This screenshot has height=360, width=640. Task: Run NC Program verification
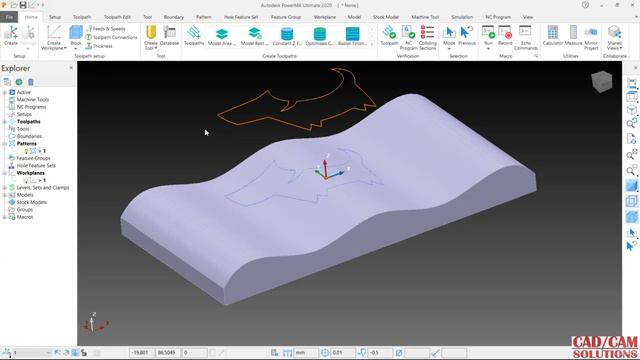click(x=408, y=38)
